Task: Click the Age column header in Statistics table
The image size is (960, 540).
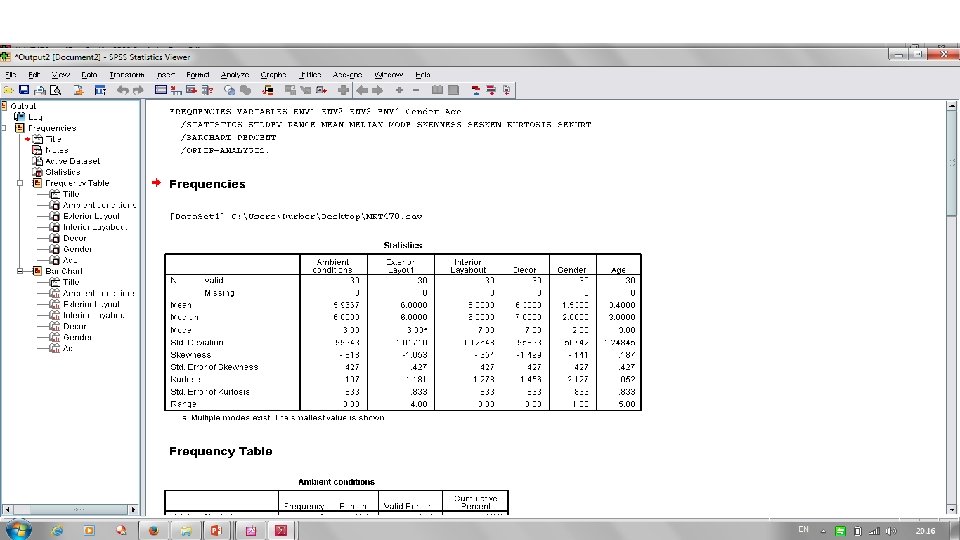Action: coord(618,270)
